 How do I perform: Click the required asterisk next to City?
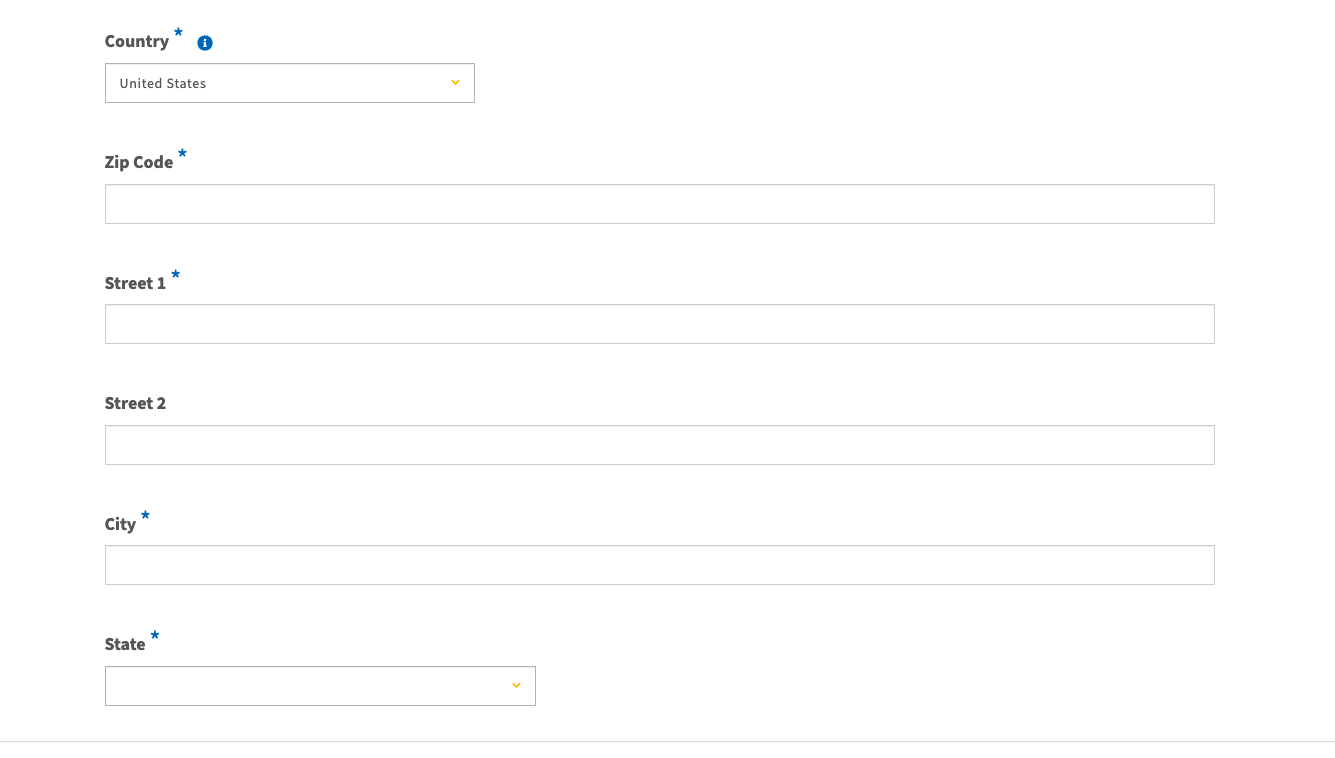point(145,515)
